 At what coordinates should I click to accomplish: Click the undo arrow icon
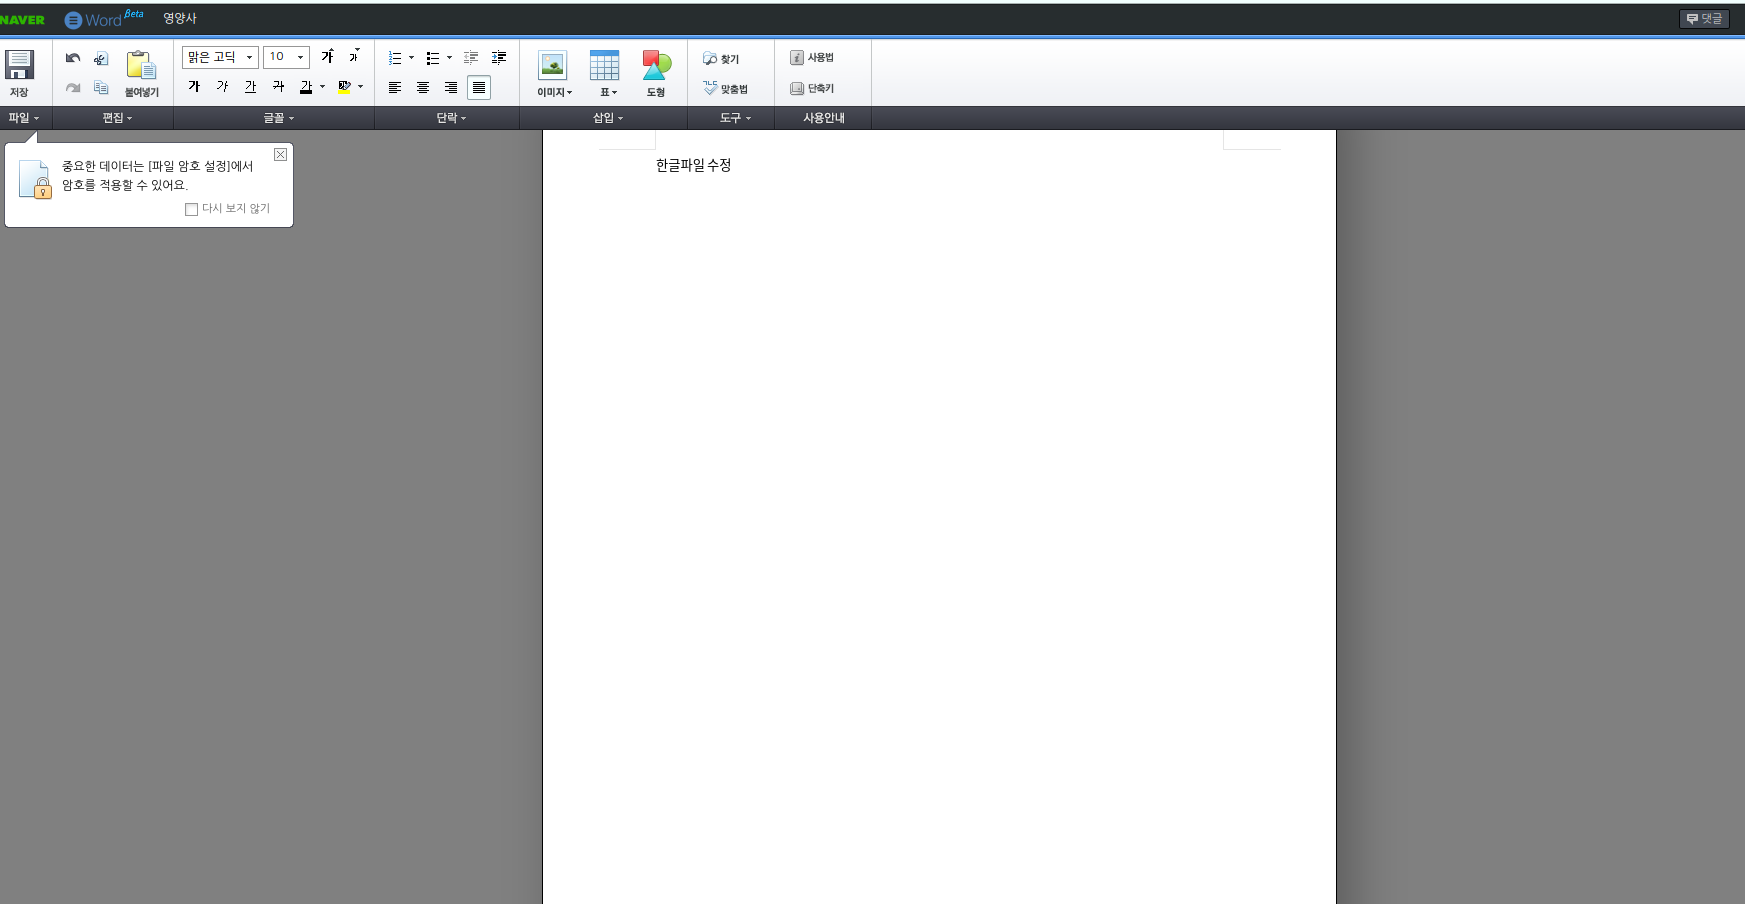73,58
